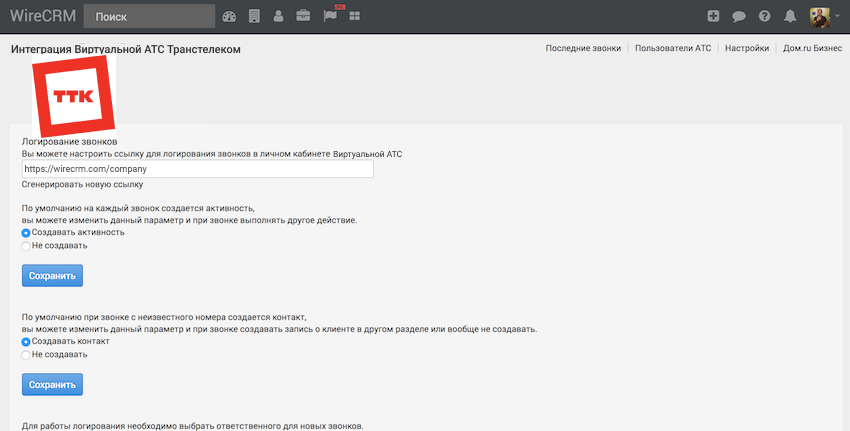Open the deals briefcase icon
The image size is (850, 431).
303,16
